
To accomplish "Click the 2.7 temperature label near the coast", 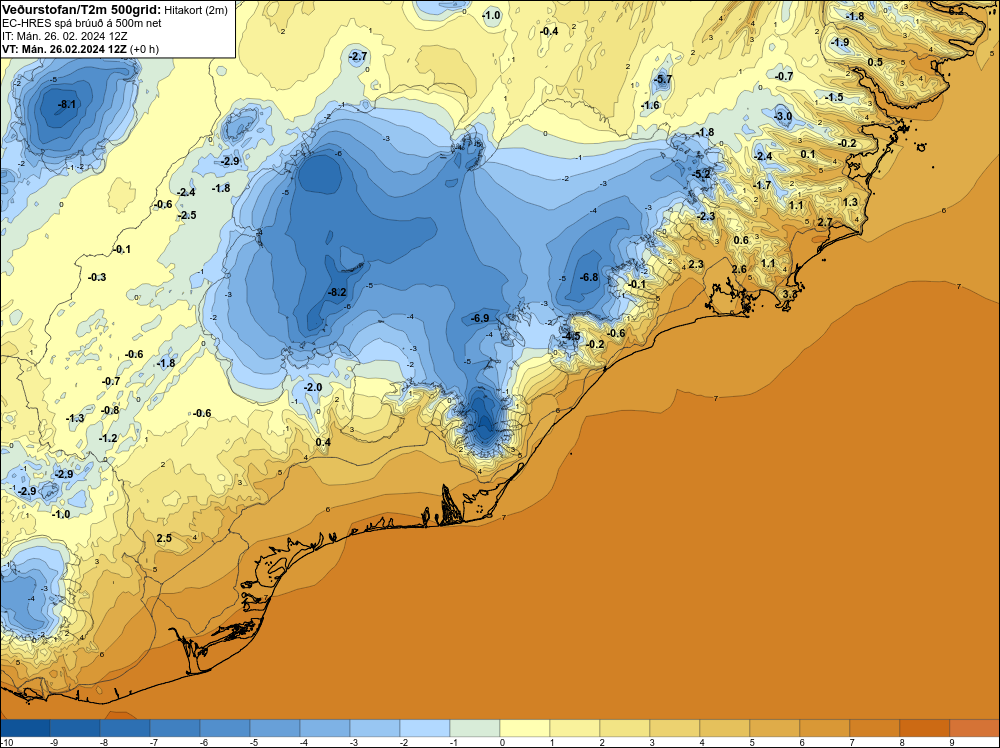I will pos(825,222).
